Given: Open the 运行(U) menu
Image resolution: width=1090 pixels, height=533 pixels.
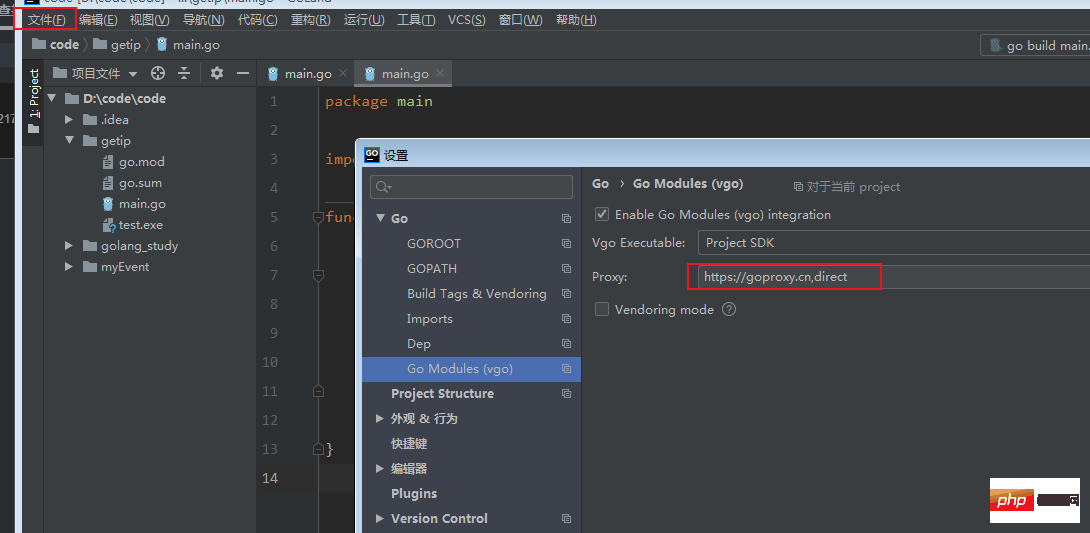Looking at the screenshot, I should click(x=364, y=19).
